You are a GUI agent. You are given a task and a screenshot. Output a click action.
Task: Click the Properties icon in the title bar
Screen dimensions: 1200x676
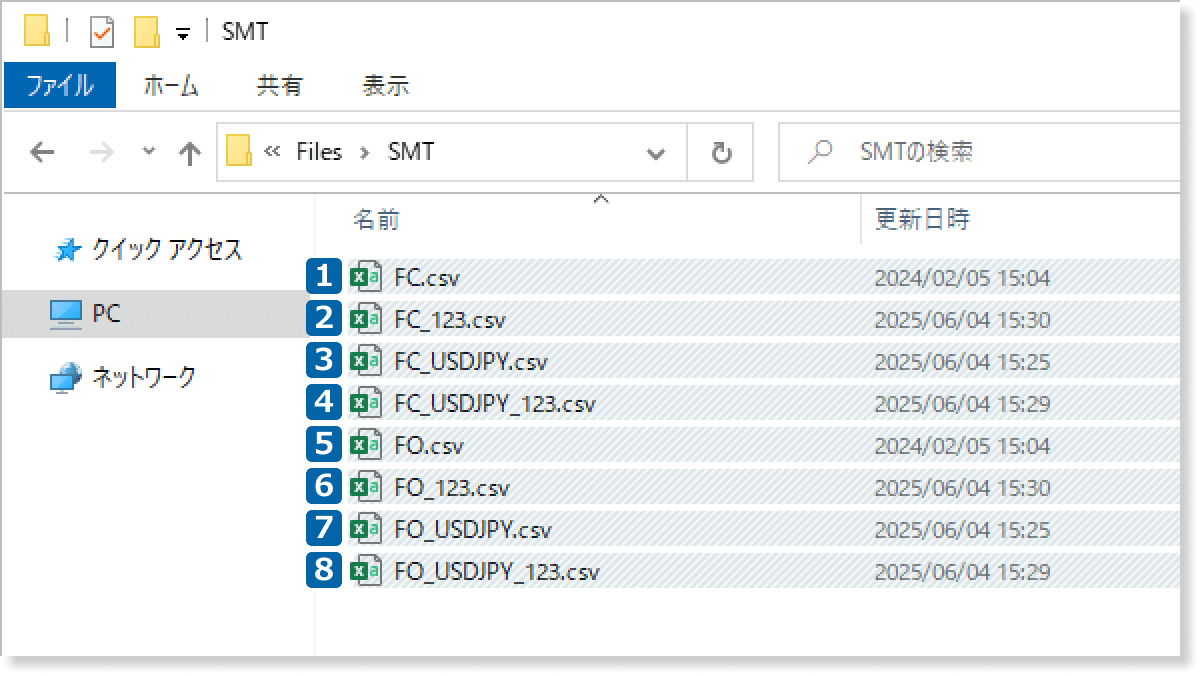[102, 32]
